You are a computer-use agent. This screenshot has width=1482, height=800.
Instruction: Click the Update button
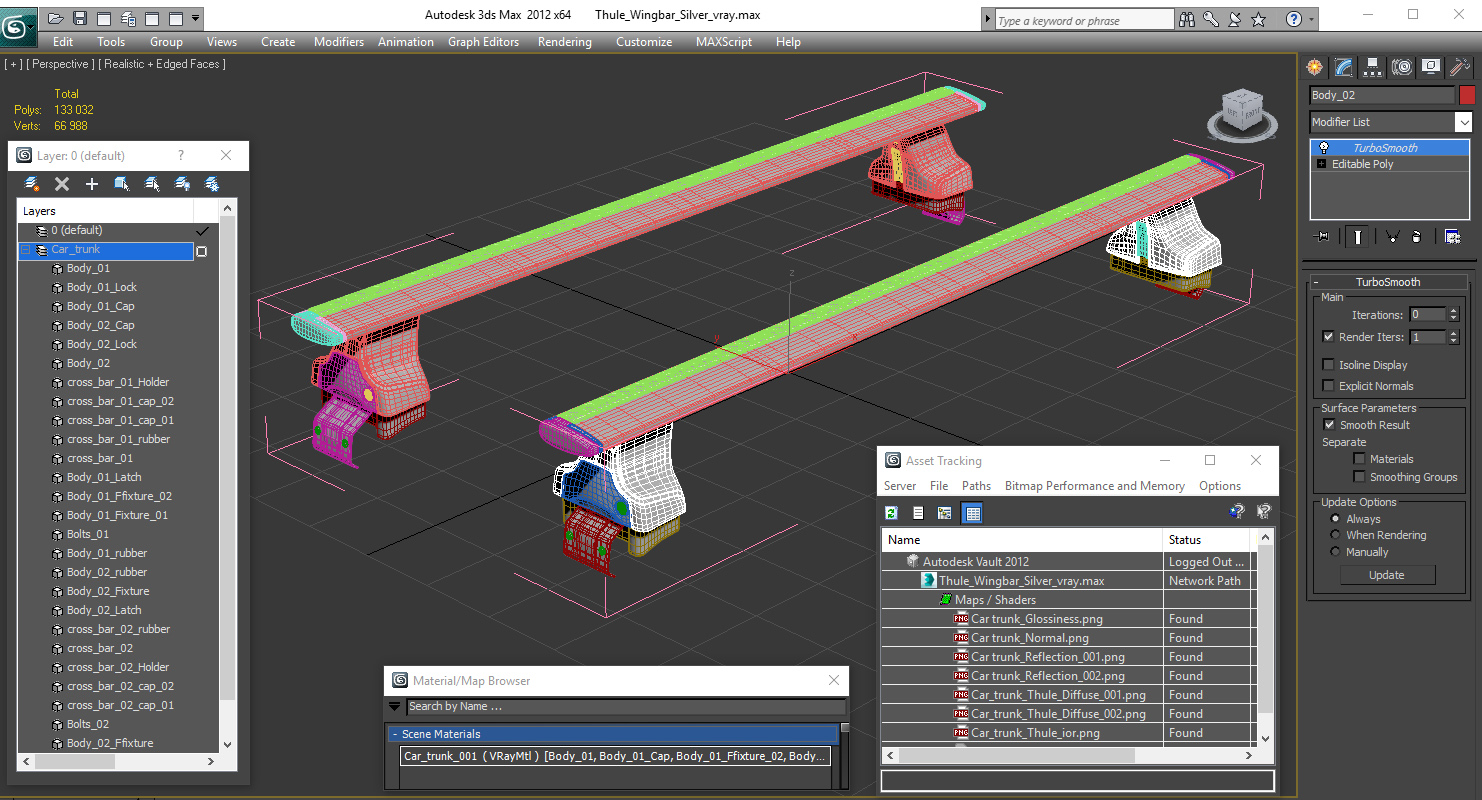[1387, 575]
